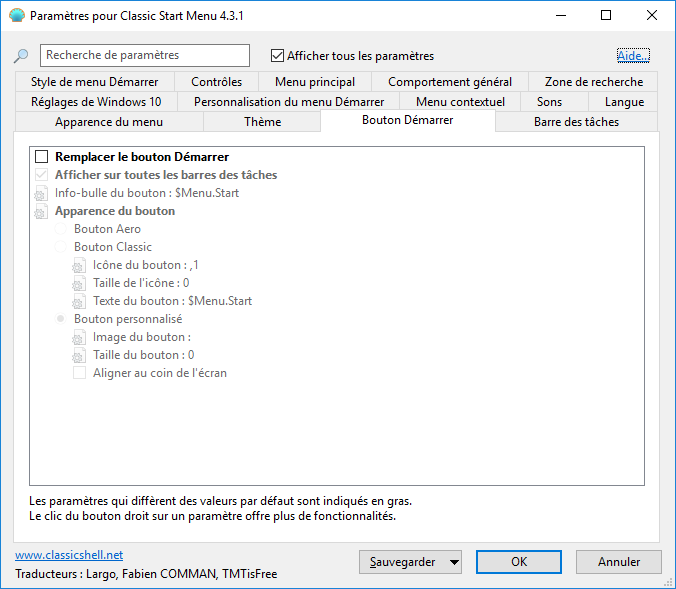Select the Bouton personnalisé radio option
This screenshot has width=676, height=589.
coord(61,319)
